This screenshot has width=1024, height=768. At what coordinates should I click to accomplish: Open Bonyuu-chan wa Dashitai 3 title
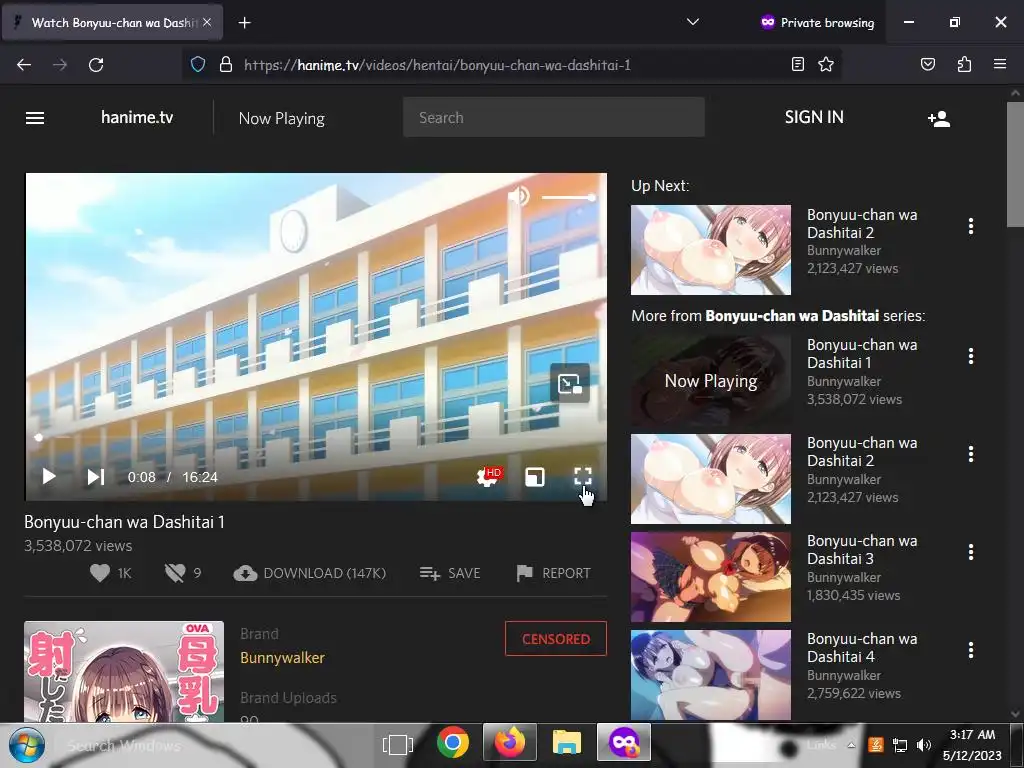[862, 549]
